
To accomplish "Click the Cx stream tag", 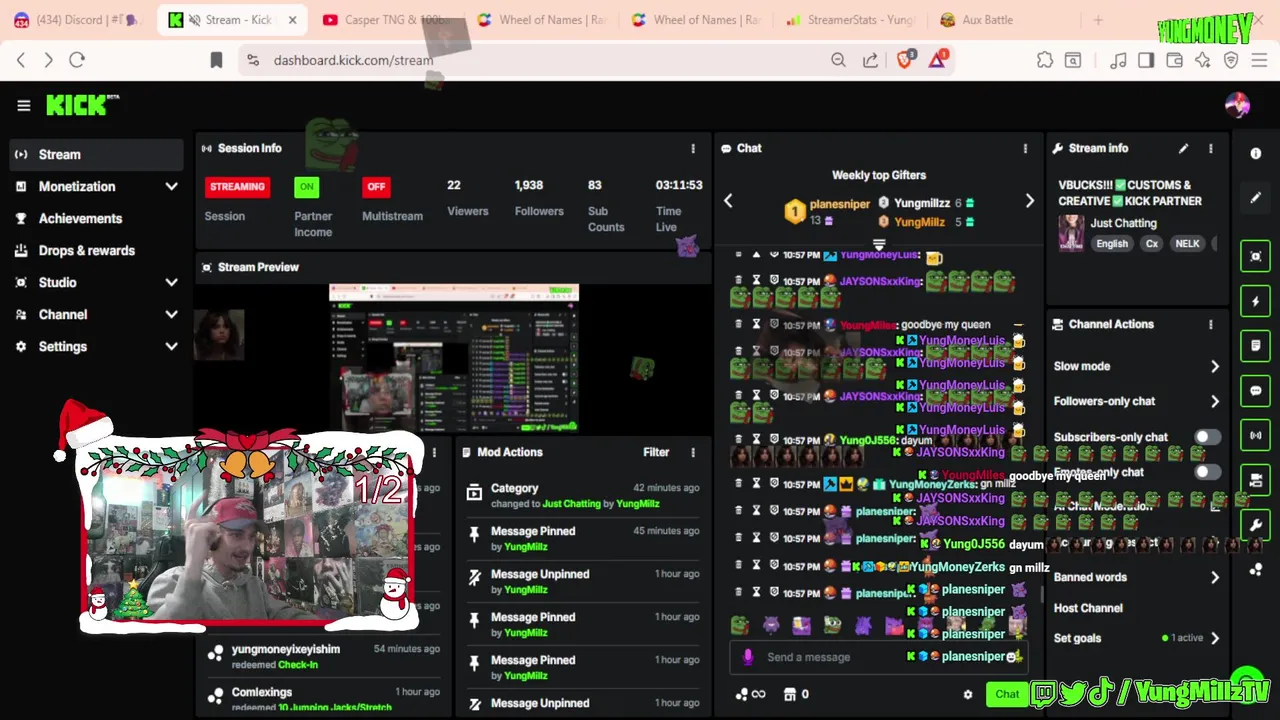I will (x=1152, y=244).
